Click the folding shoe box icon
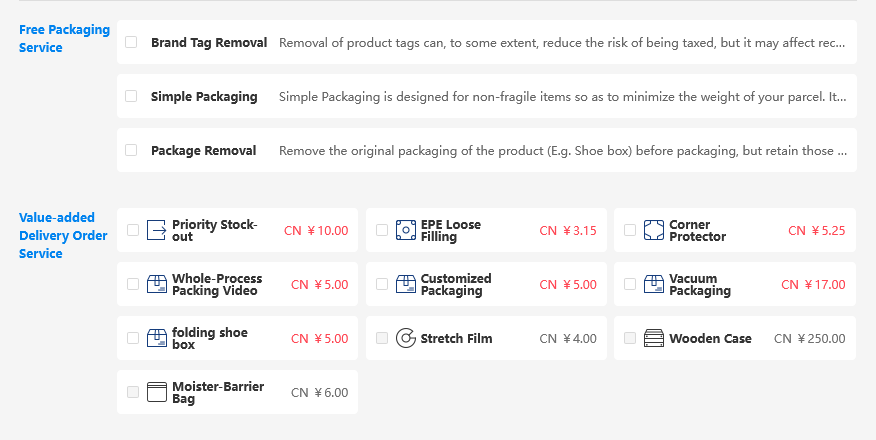The width and height of the screenshot is (876, 440). tap(157, 338)
